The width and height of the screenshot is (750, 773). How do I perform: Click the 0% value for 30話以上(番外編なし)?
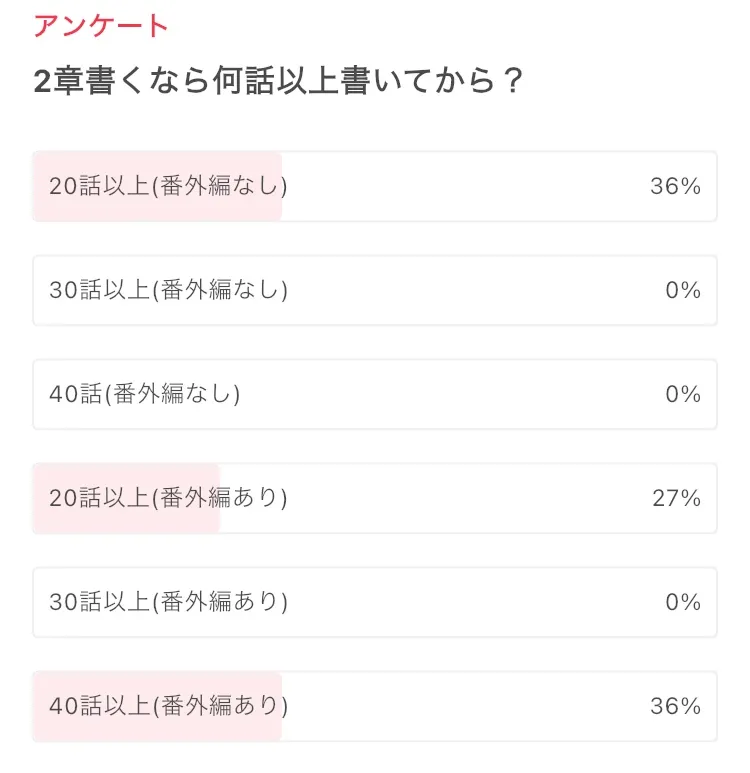click(683, 290)
